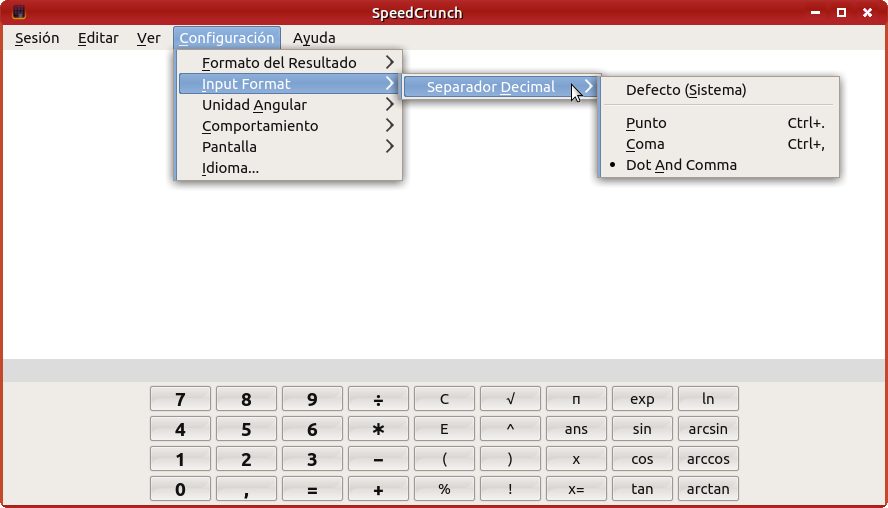Expand Unidad Angular submenu
The height and width of the screenshot is (508, 888).
click(289, 105)
